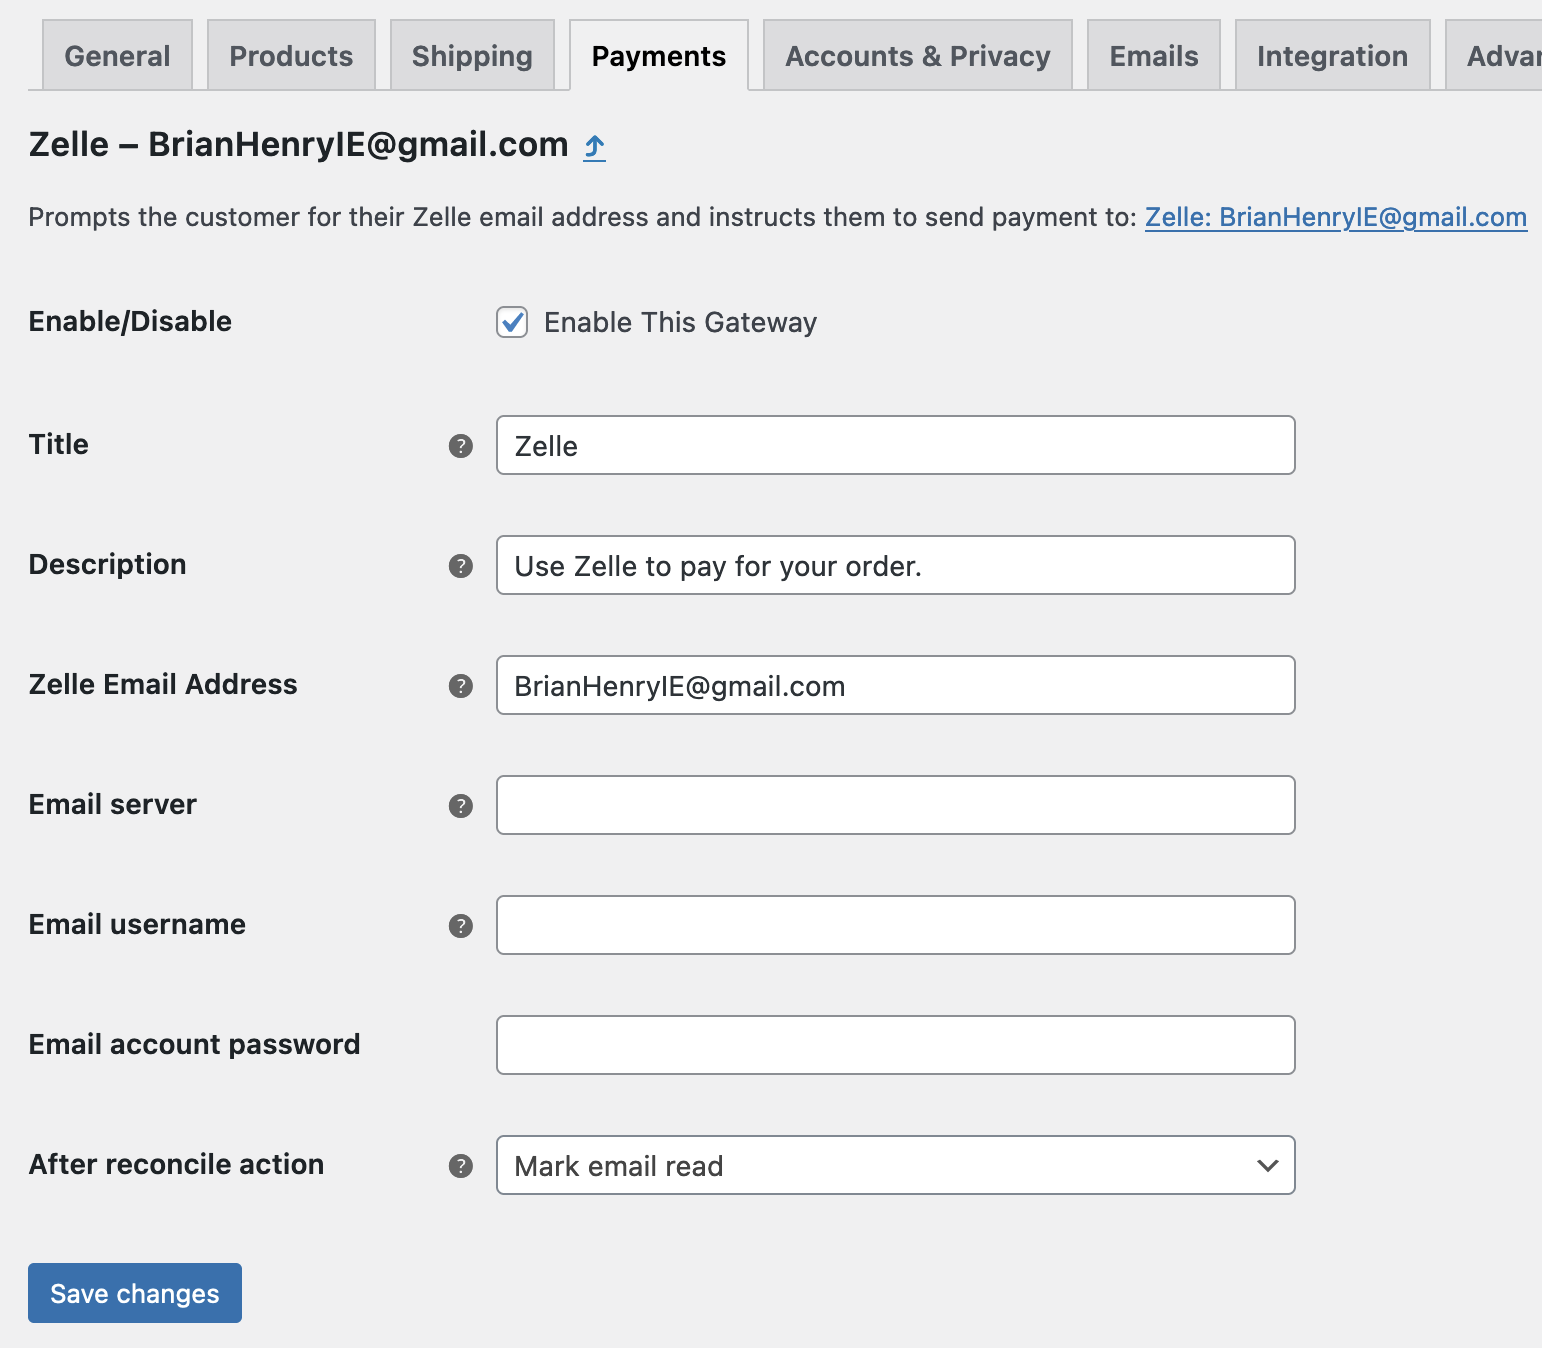Open the Accounts & Privacy tab
Screen dimensions: 1542x1348
(x=918, y=56)
